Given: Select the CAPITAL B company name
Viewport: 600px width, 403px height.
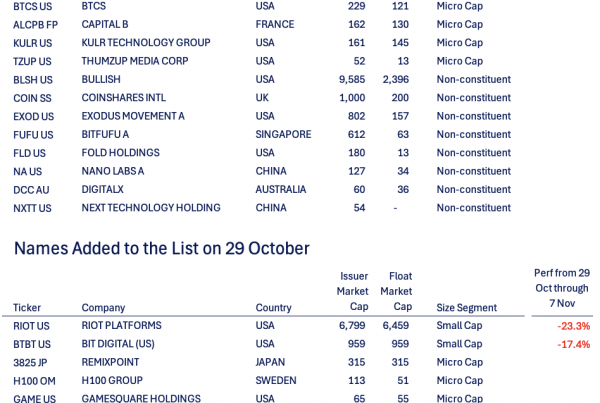Looking at the screenshot, I should tap(105, 24).
